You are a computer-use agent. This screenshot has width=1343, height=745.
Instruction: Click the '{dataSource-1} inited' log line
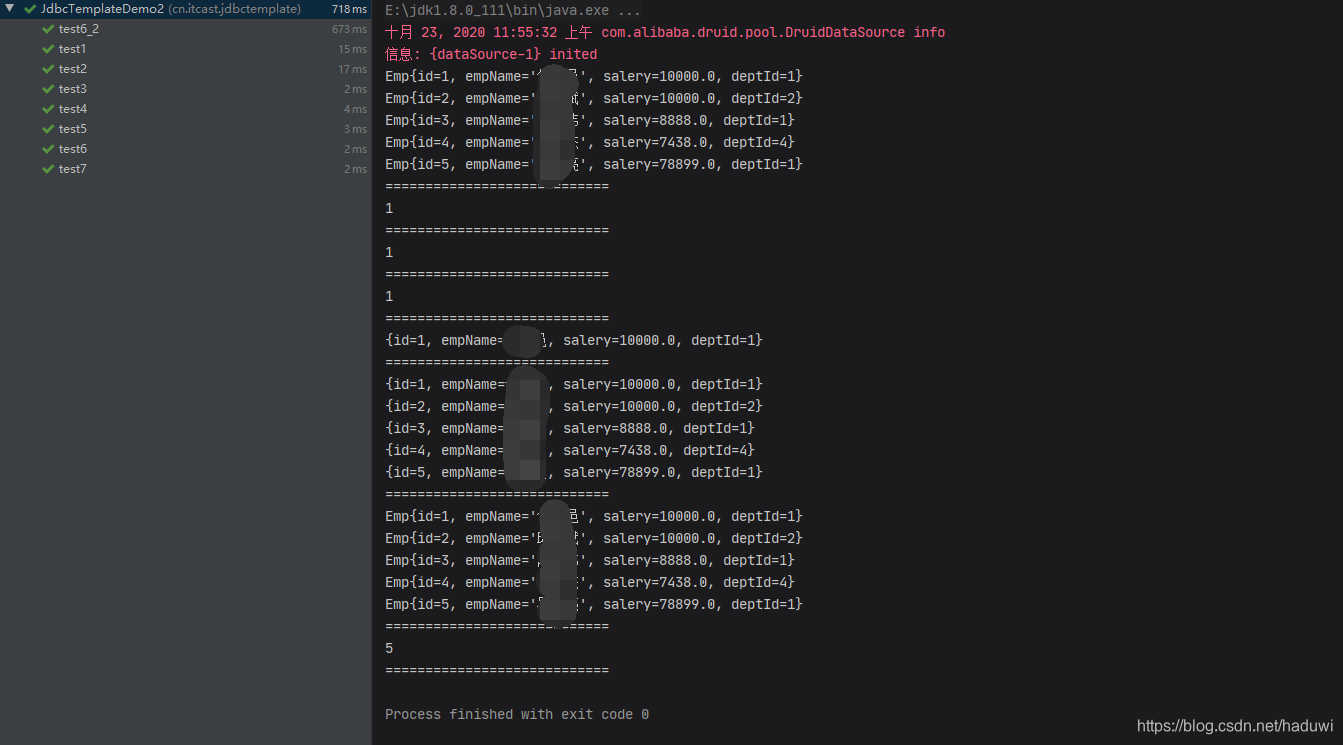tap(491, 54)
